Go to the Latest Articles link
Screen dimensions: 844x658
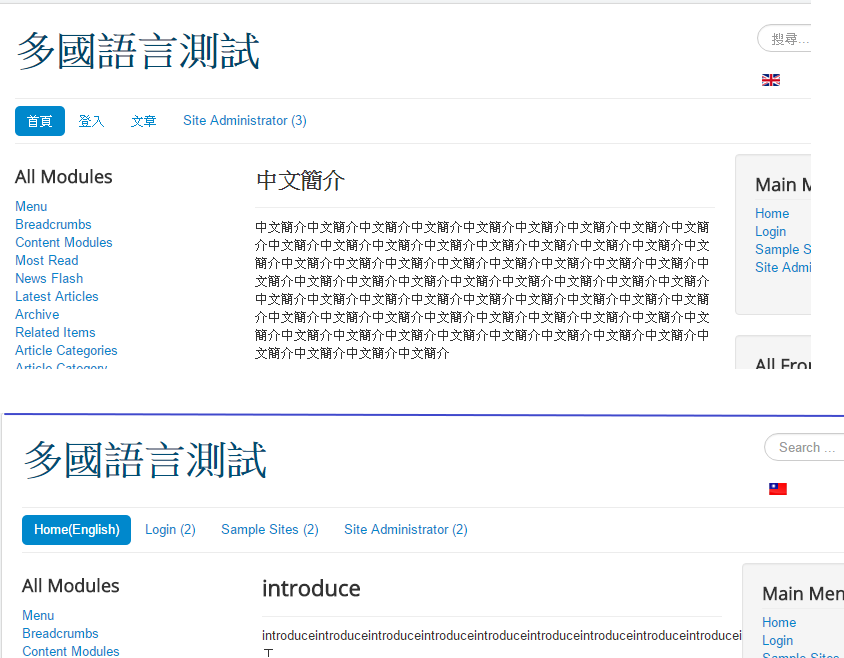(x=56, y=297)
